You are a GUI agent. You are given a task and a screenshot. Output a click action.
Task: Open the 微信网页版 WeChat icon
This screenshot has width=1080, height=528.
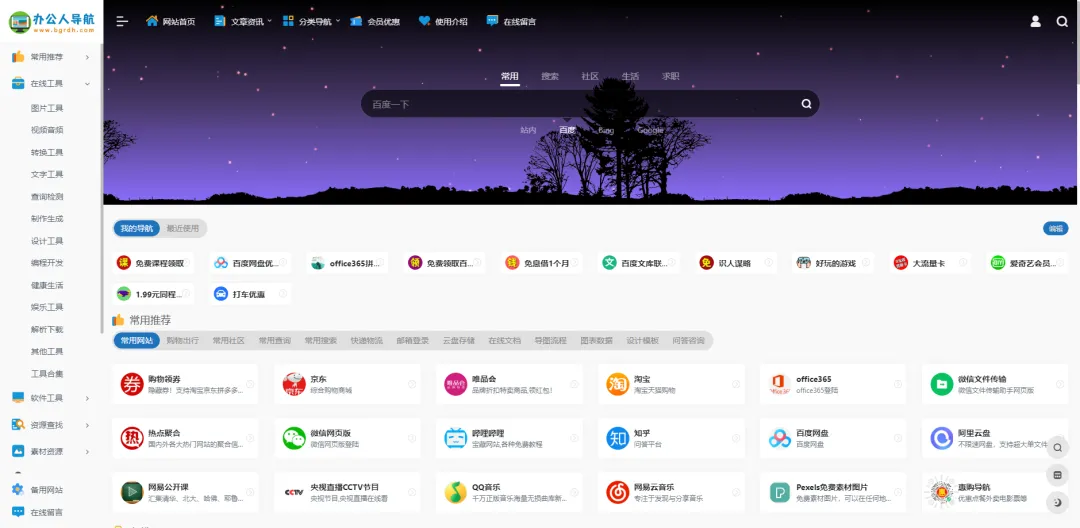tap(294, 438)
